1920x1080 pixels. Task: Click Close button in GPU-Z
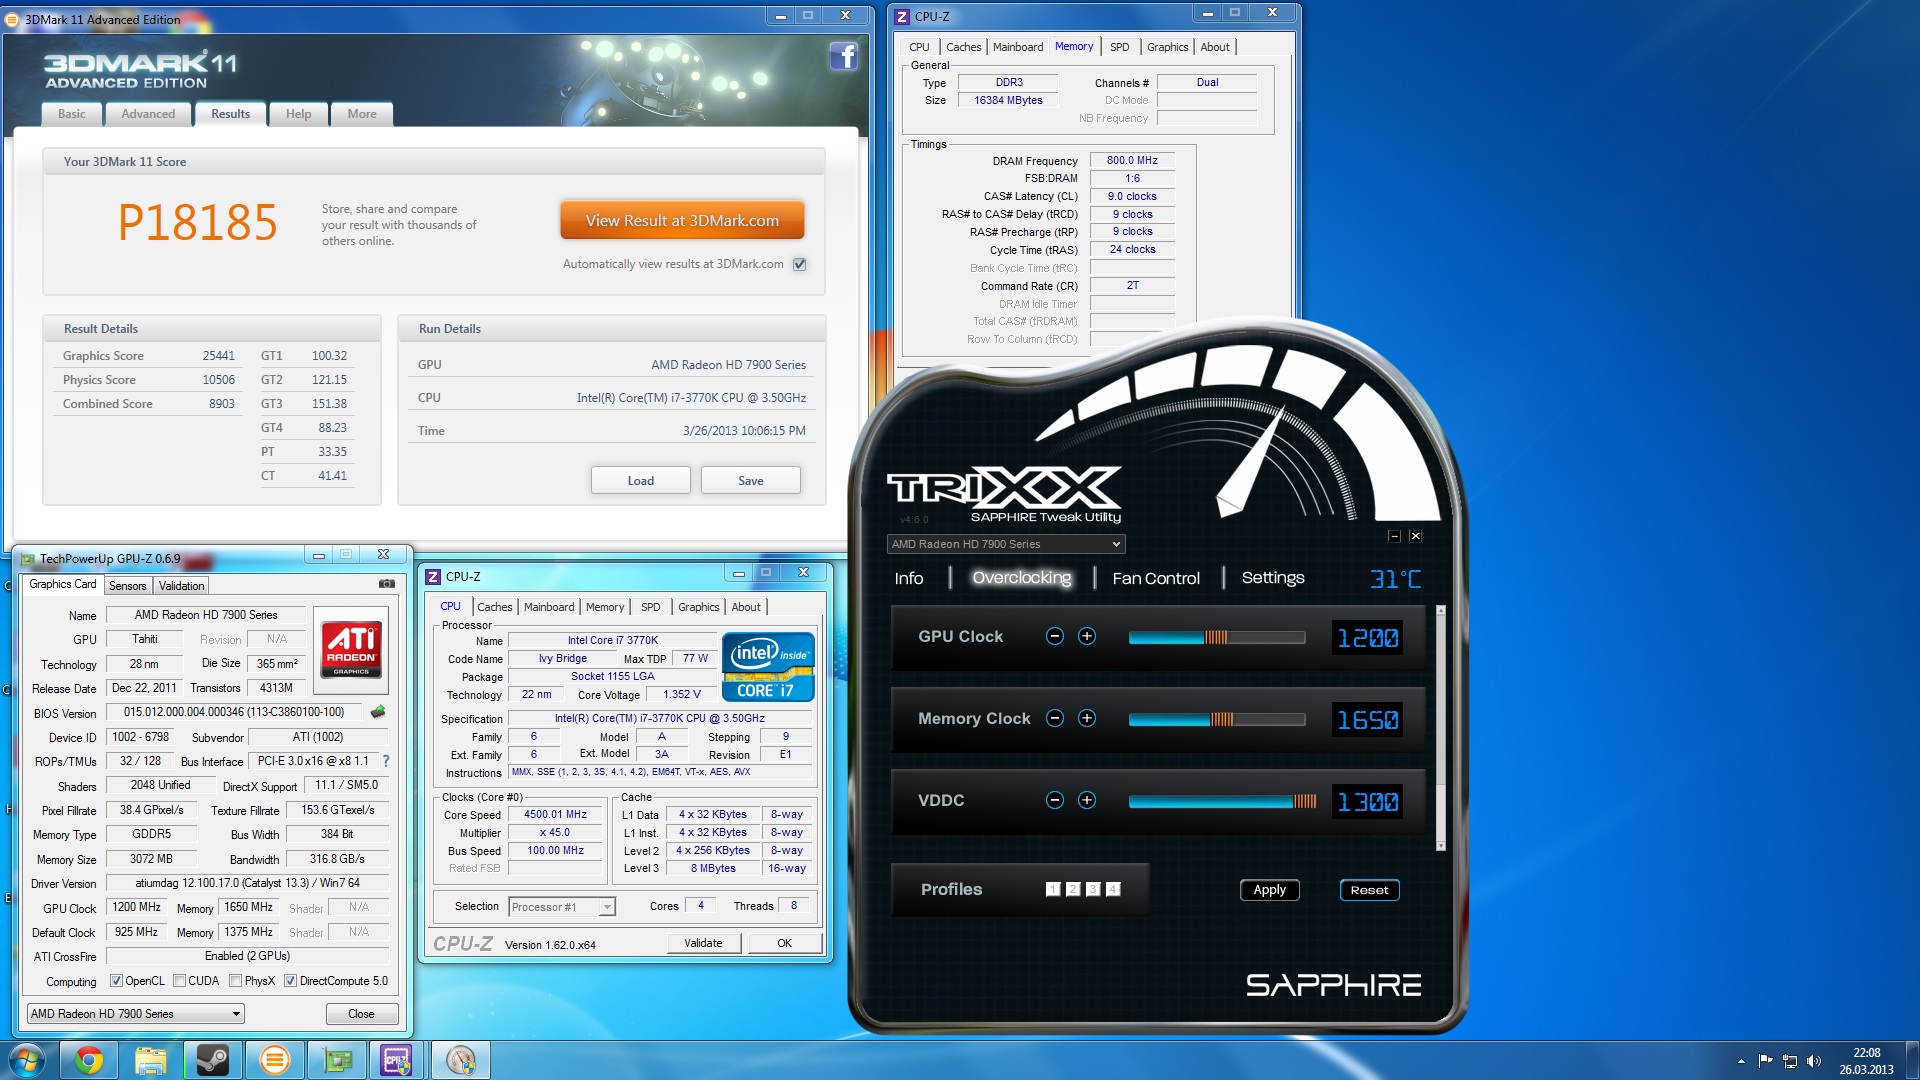tap(361, 1014)
